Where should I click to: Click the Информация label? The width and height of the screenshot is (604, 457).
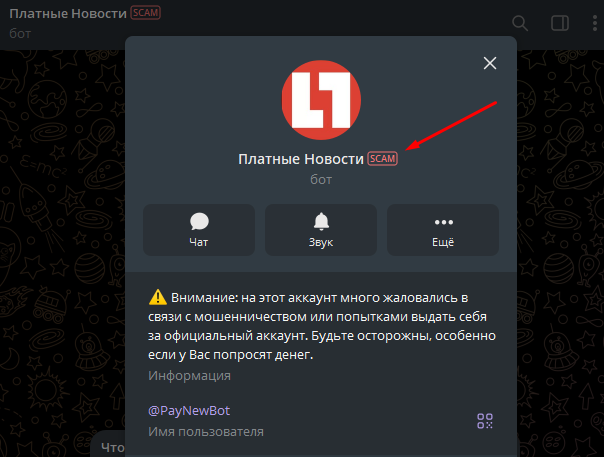pyautogui.click(x=190, y=375)
